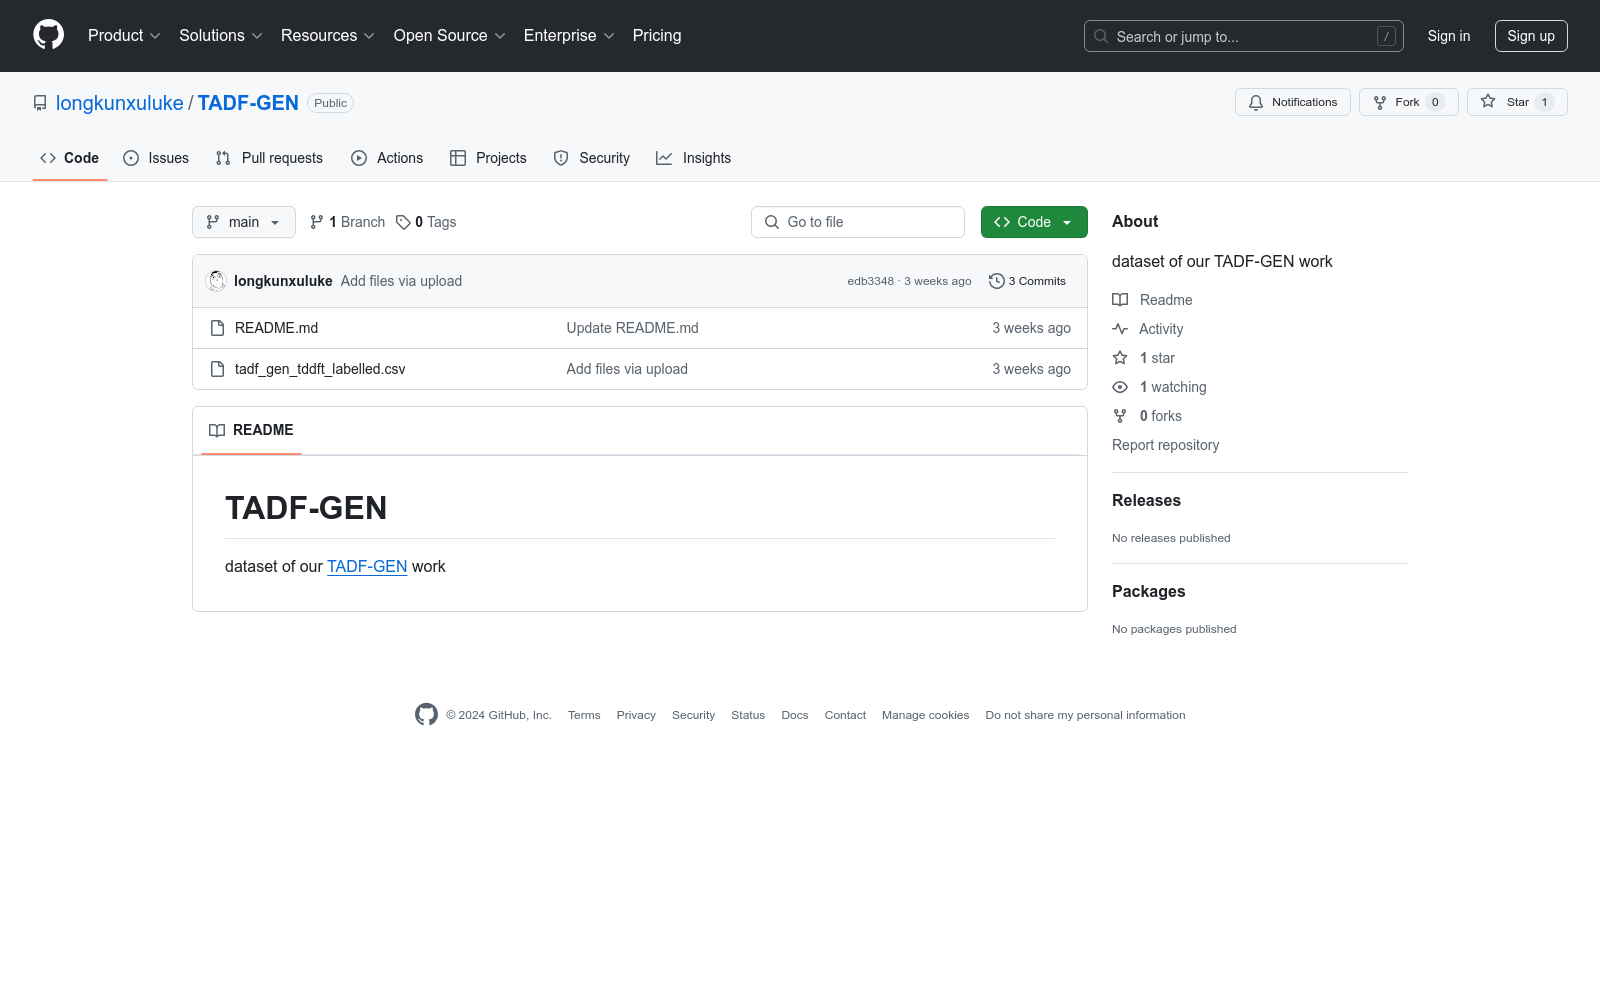Viewport: 1600px width, 1000px height.
Task: Open the Privacy footer link
Action: click(636, 715)
